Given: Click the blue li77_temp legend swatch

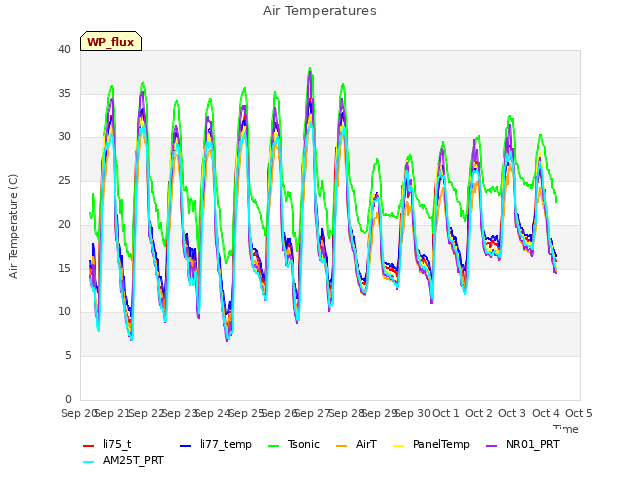Looking at the screenshot, I should 186,445.
